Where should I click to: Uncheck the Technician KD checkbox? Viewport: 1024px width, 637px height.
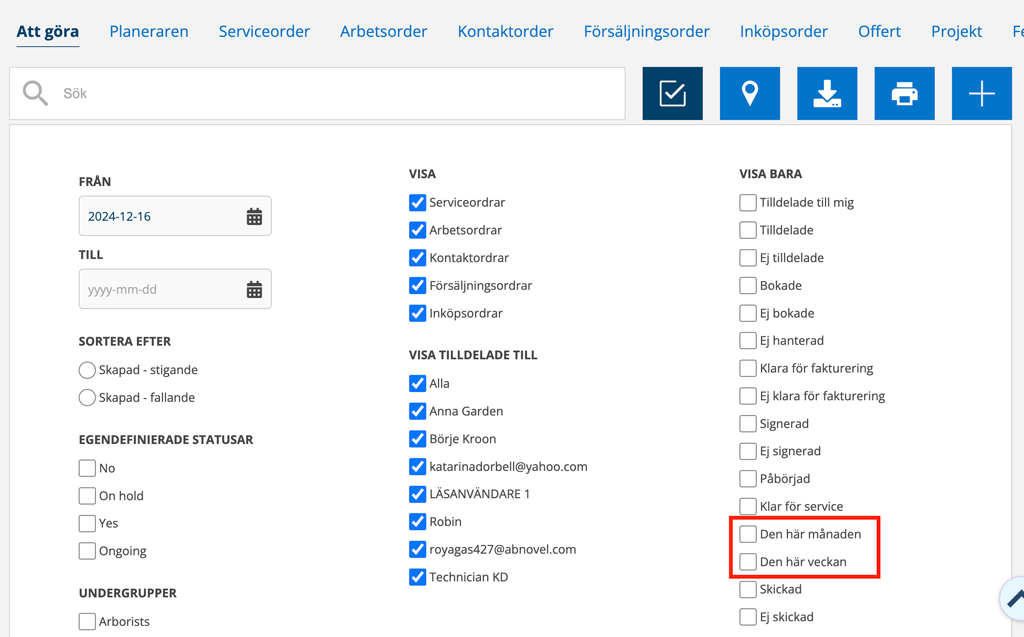pyautogui.click(x=417, y=578)
